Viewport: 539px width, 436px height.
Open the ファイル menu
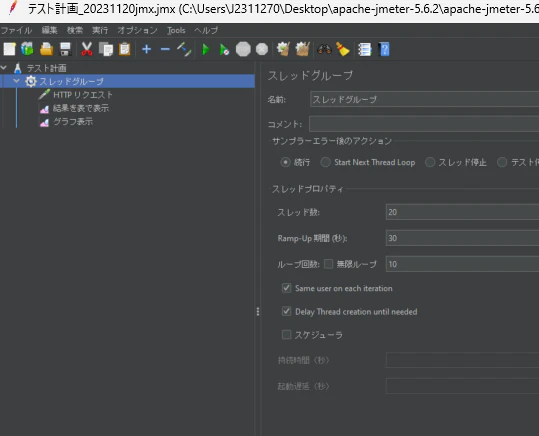click(x=16, y=30)
